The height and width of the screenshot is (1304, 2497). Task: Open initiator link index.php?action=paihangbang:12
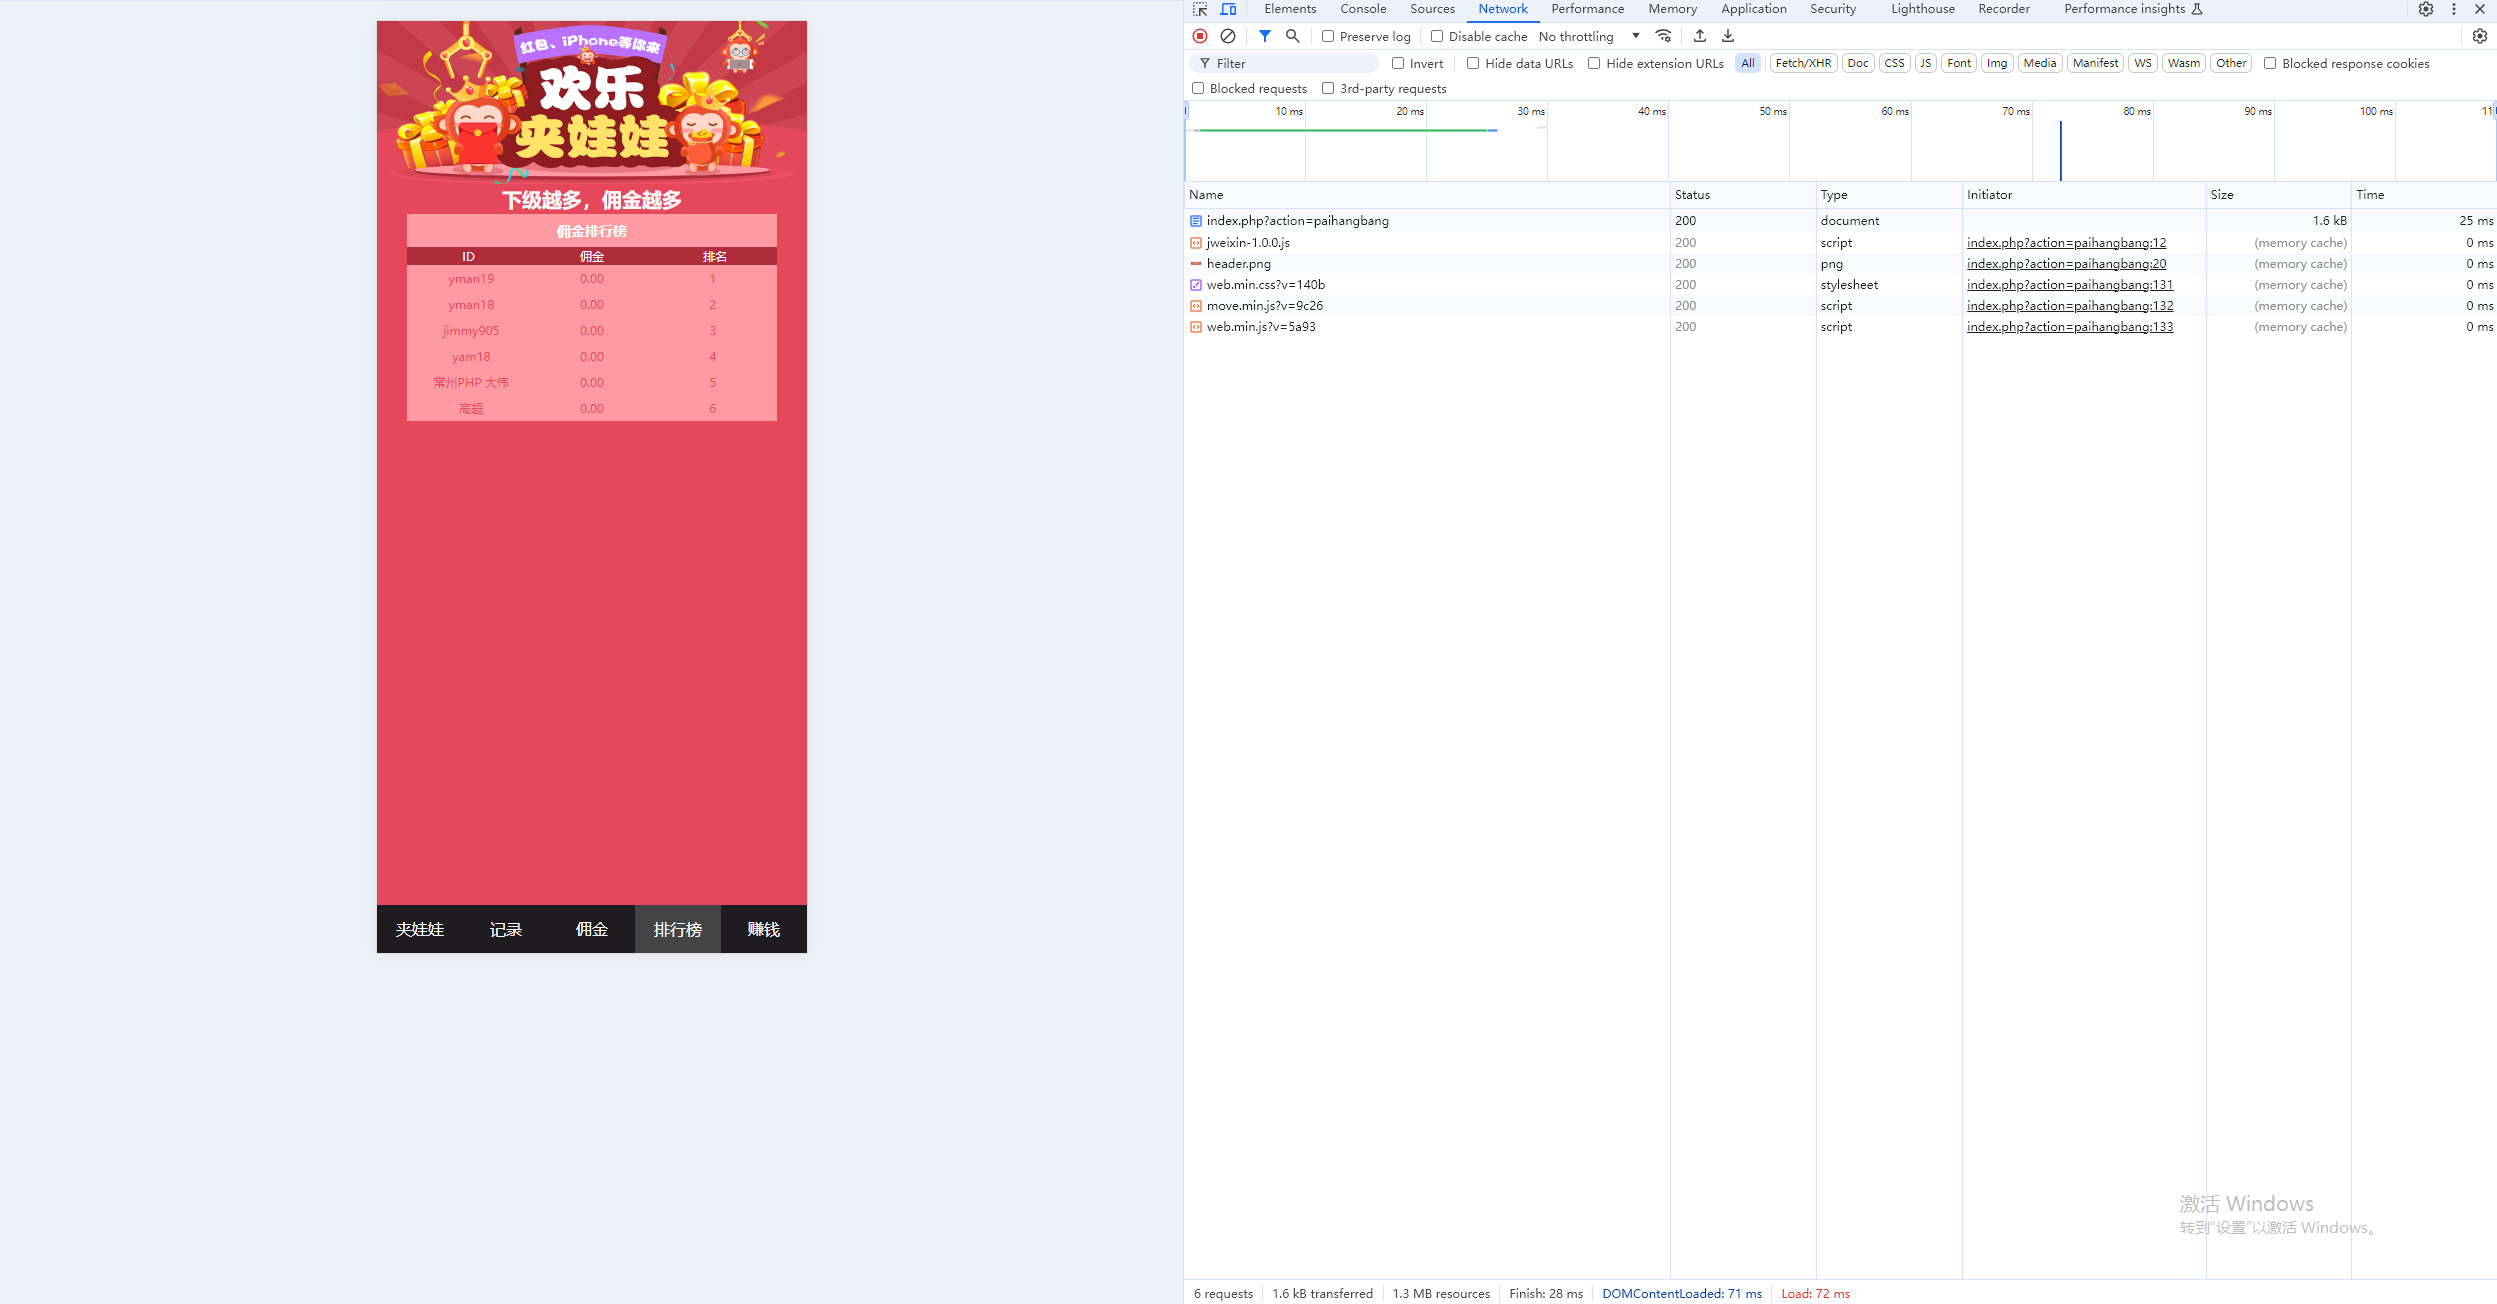click(x=2066, y=243)
